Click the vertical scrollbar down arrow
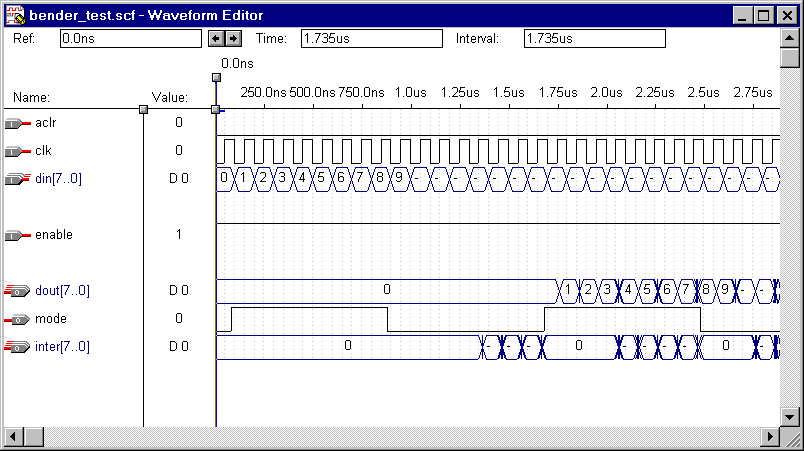The image size is (804, 451). coord(790,417)
